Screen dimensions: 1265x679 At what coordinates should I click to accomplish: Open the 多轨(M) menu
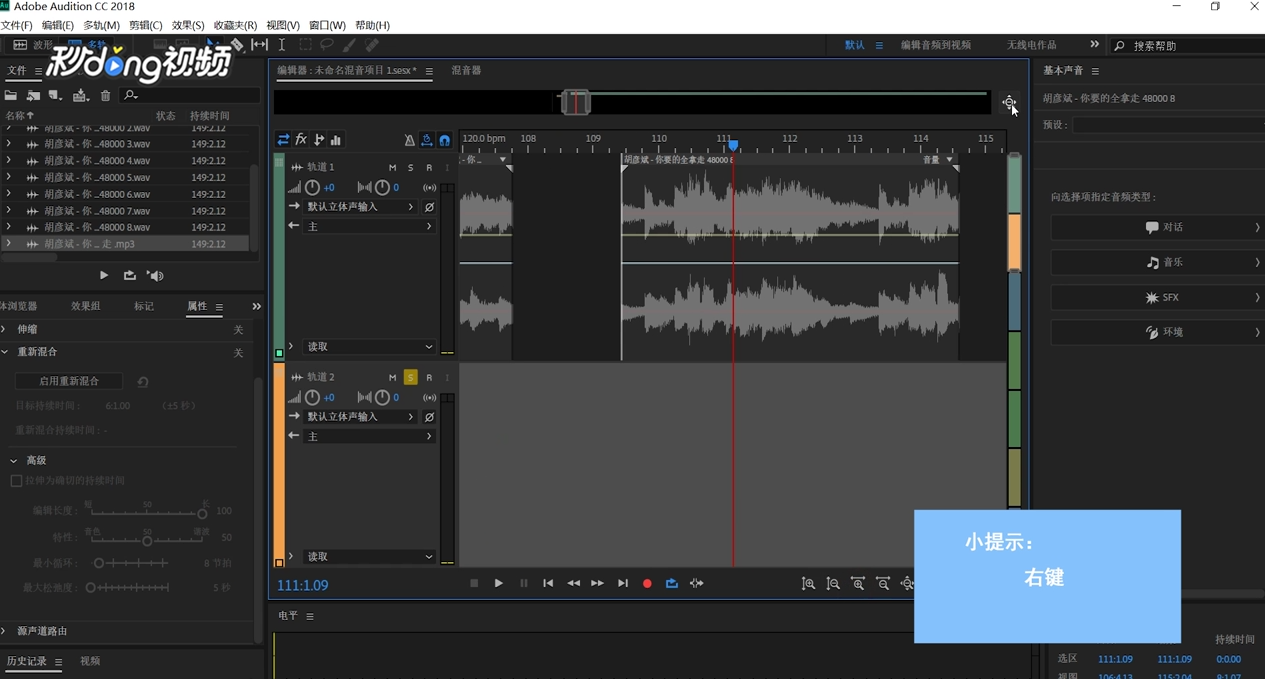[101, 25]
